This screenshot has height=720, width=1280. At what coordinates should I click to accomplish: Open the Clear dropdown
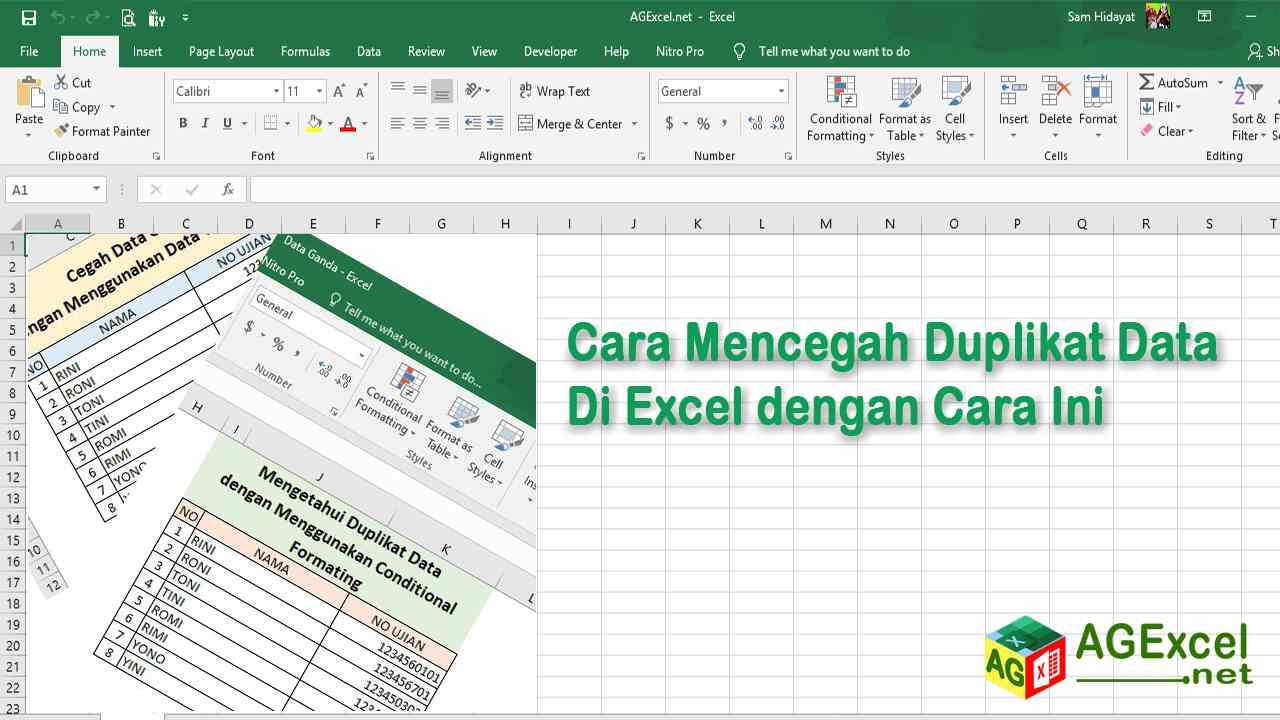1166,131
